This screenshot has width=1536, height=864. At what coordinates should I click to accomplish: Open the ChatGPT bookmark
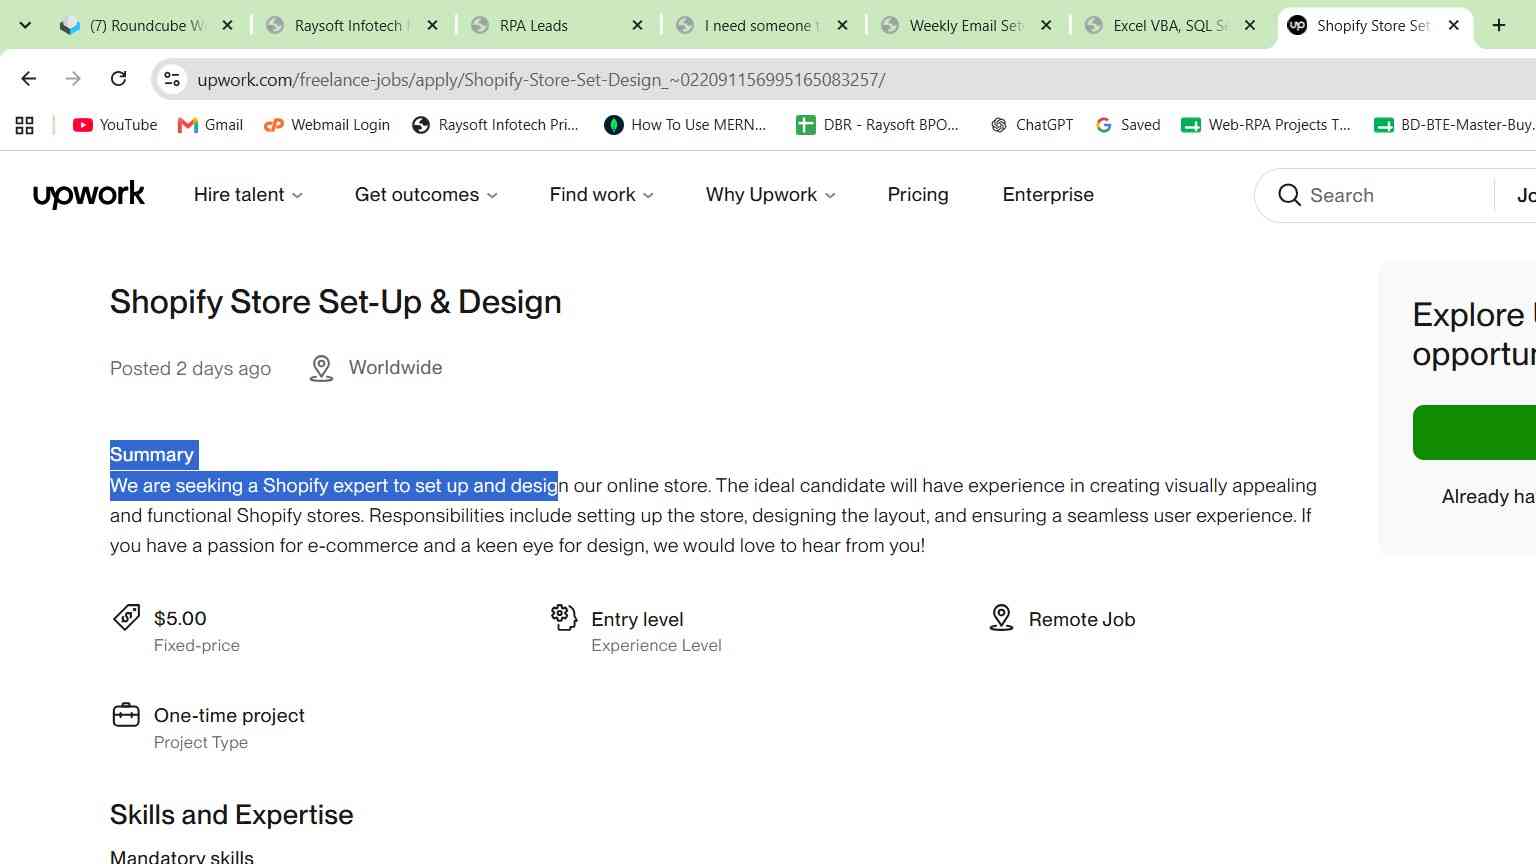pos(1031,125)
